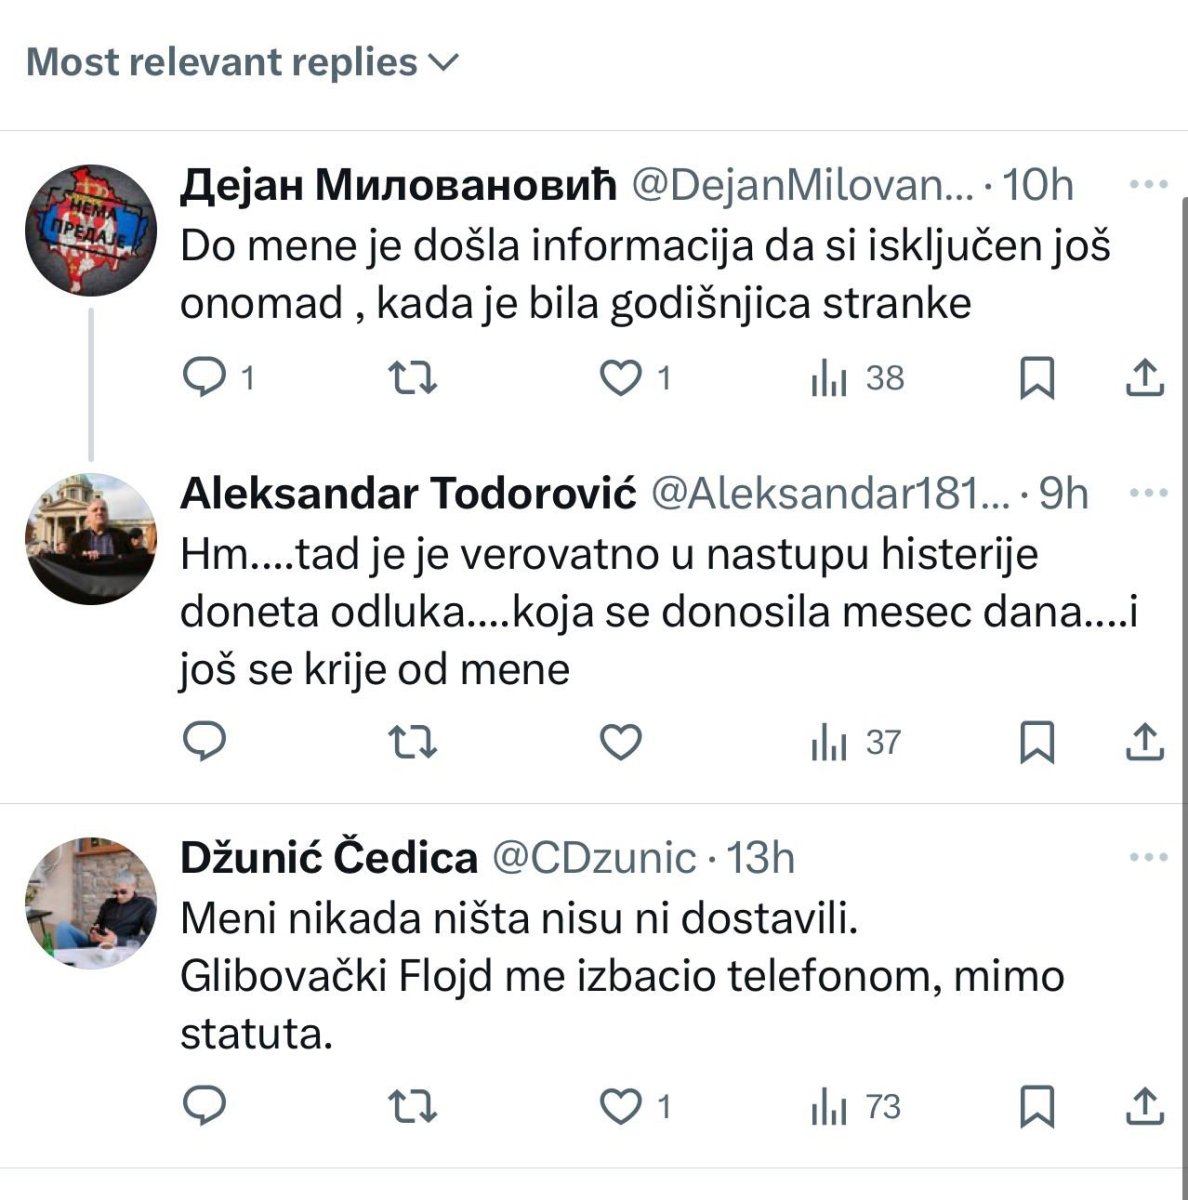Like Aleksandar Todorović's reply
Viewport: 1188px width, 1200px height.
620,742
